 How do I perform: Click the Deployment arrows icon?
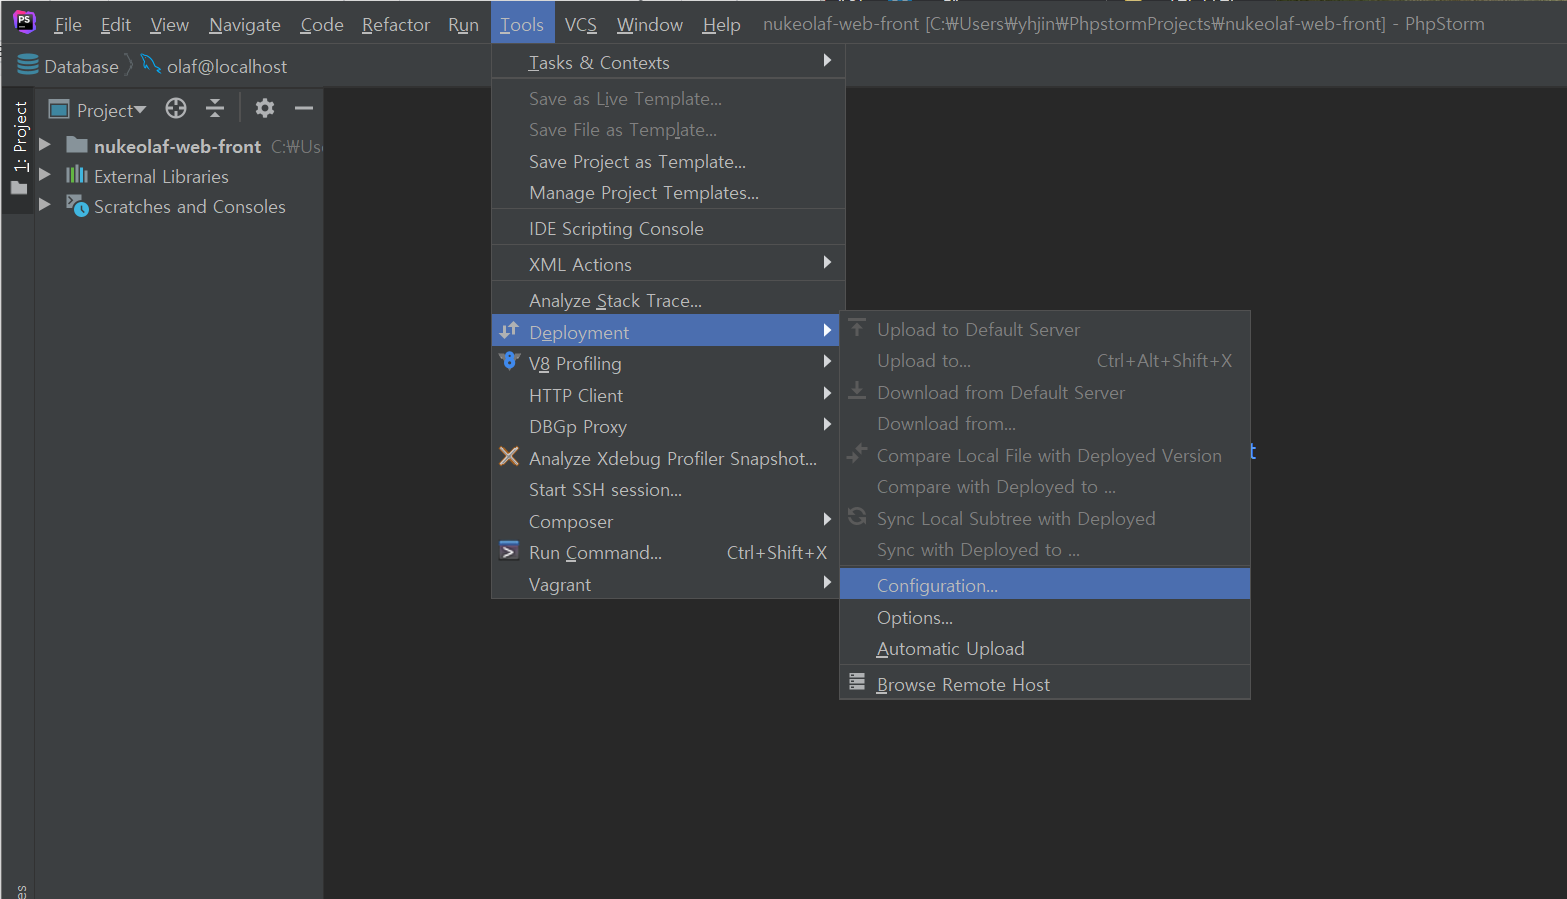tap(509, 330)
